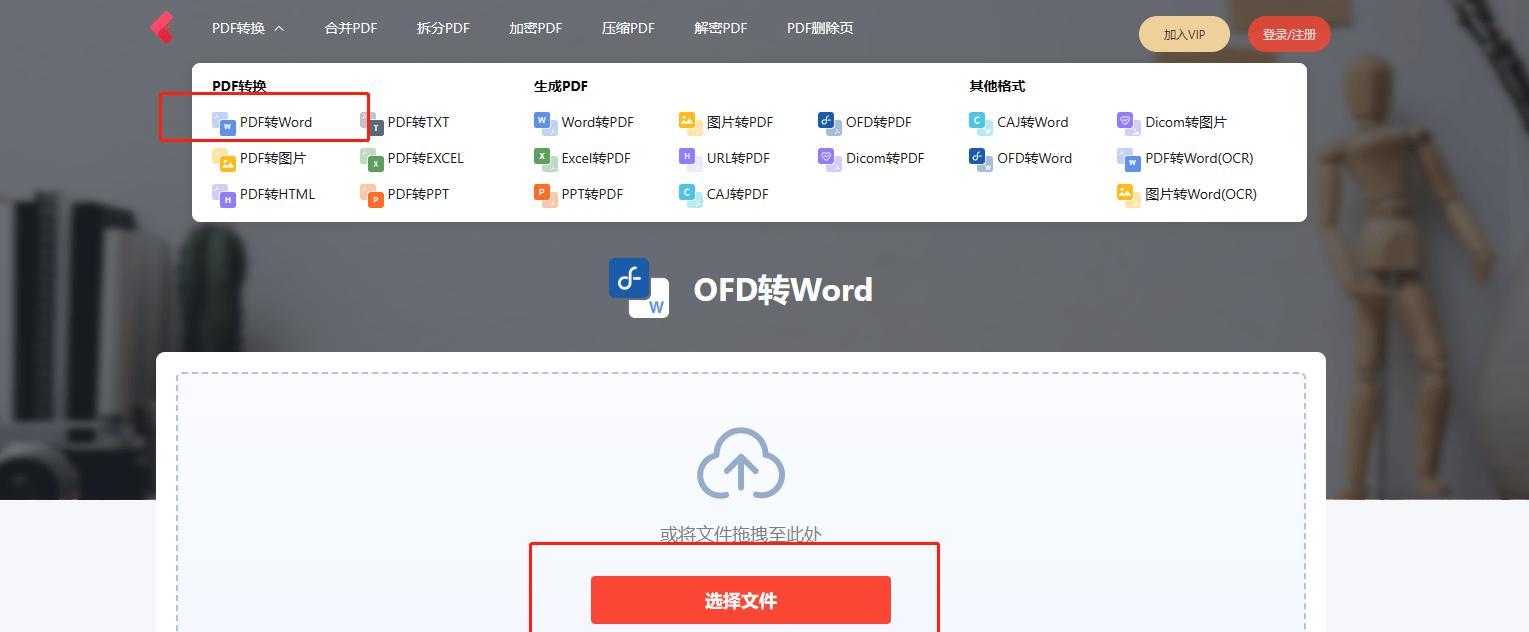Select the PDF转TXT link text
The image size is (1529, 632).
[x=419, y=122]
